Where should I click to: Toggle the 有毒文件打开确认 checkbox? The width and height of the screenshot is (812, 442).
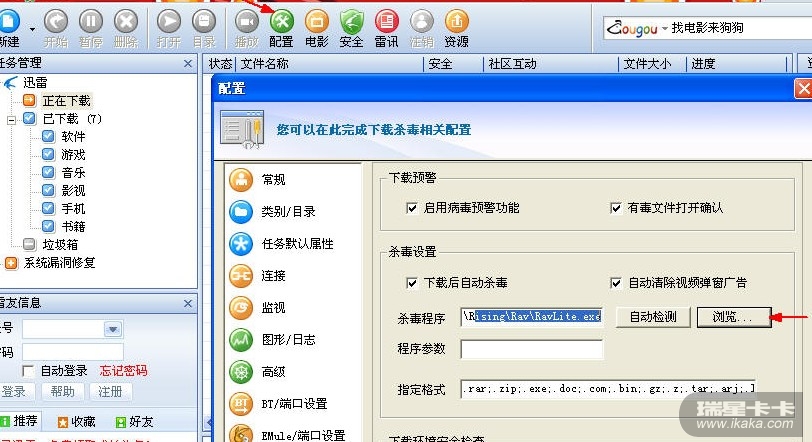pos(616,208)
